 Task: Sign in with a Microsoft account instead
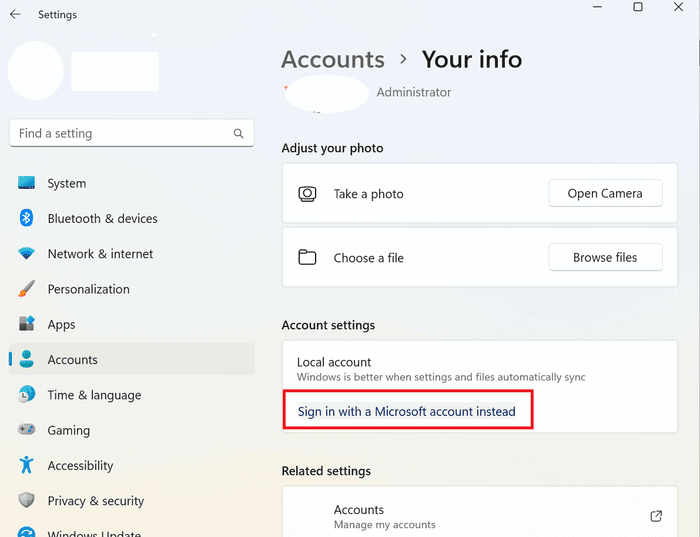click(x=407, y=411)
